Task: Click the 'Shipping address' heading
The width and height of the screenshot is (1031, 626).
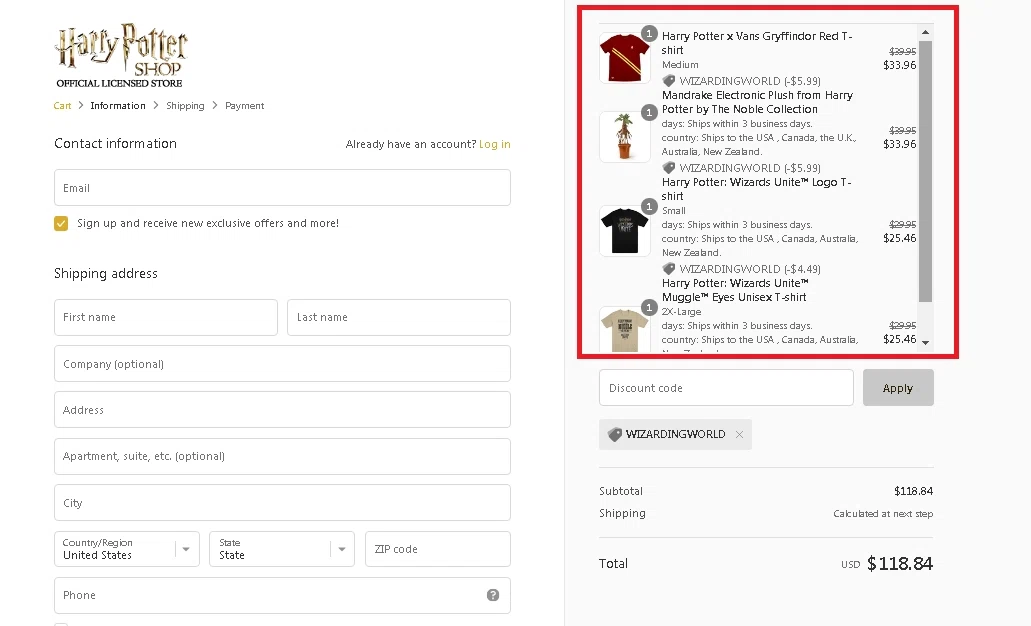Action: 106,274
